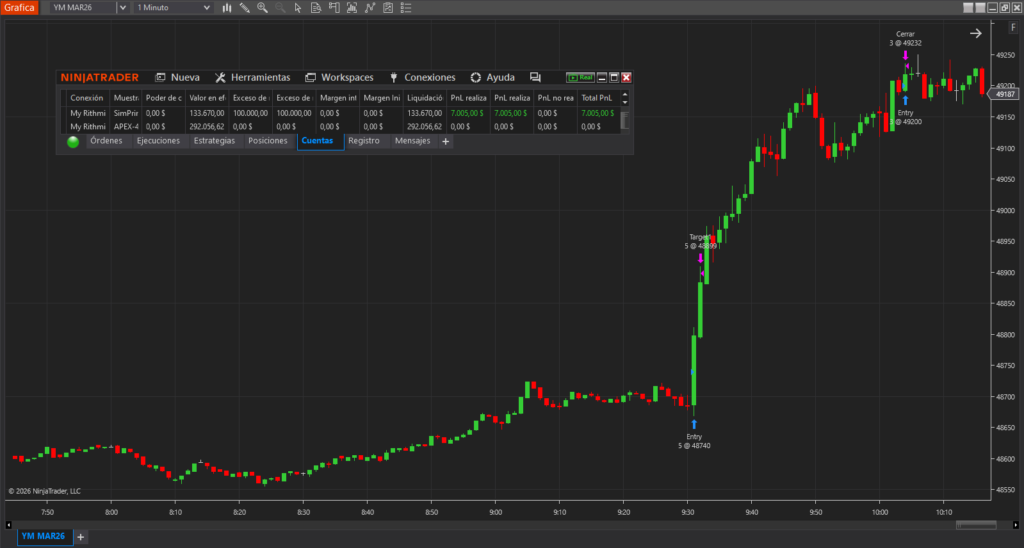Open the Data Box icon in toolbar
This screenshot has width=1024, height=548.
(316, 8)
